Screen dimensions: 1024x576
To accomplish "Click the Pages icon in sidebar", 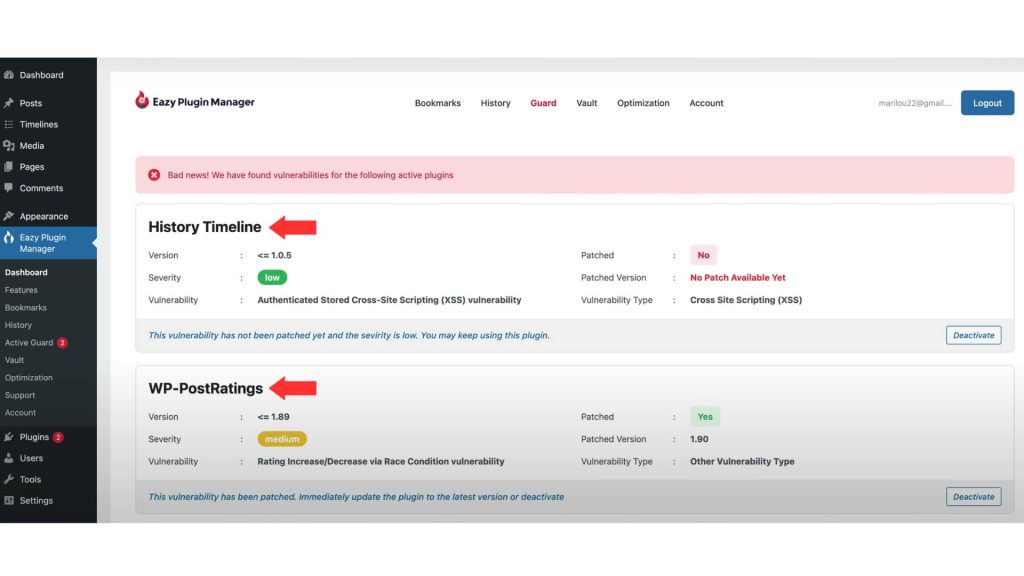I will point(8,167).
